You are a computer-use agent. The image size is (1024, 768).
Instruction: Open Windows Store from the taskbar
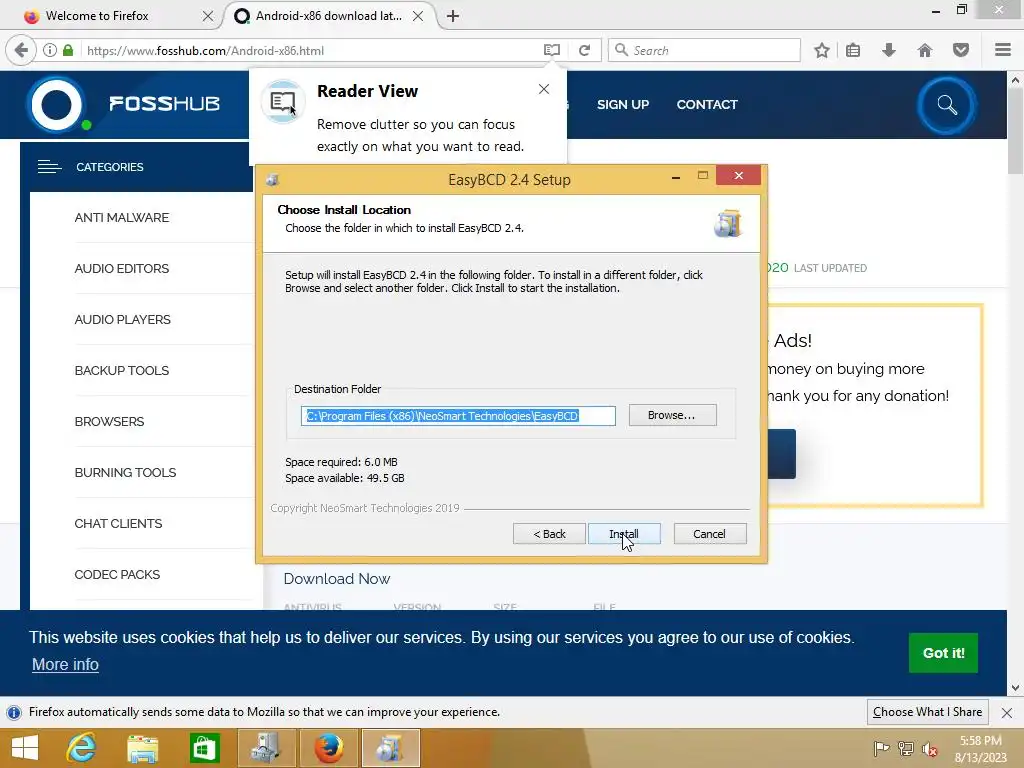[x=204, y=748]
